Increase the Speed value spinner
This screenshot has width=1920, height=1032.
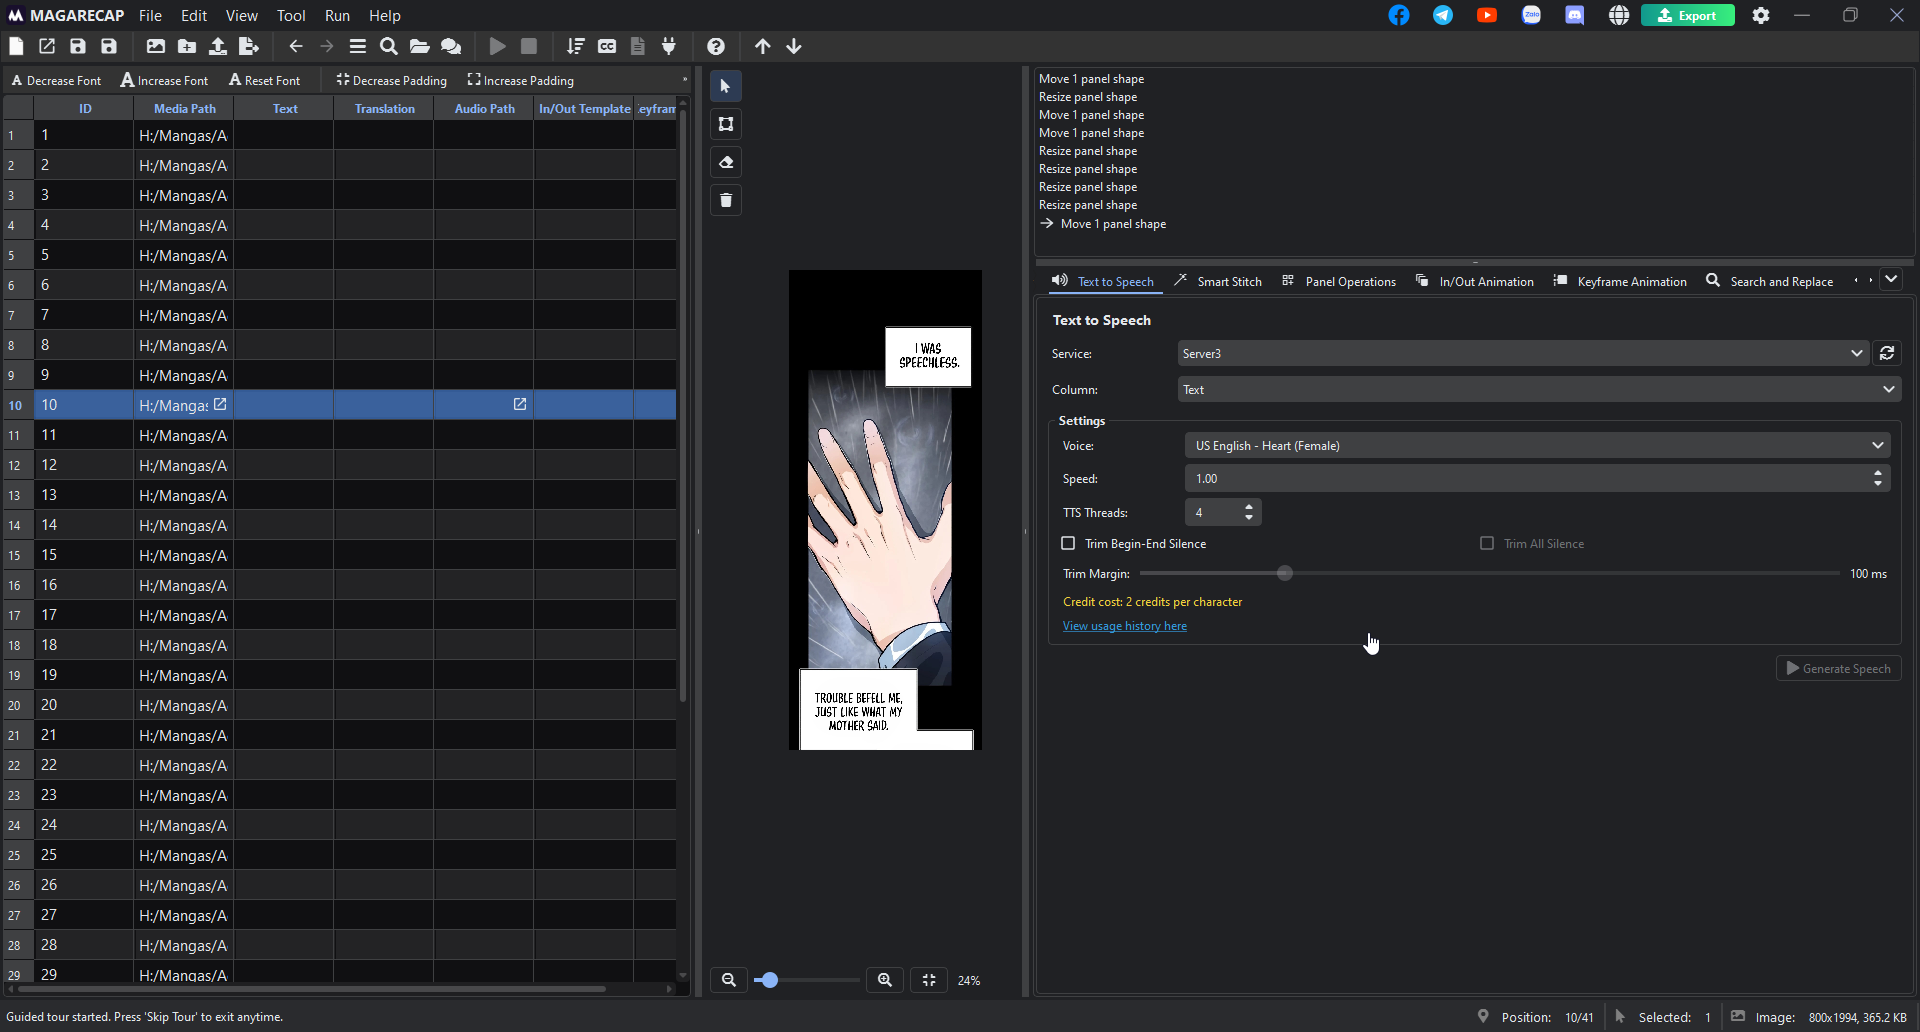coord(1878,473)
